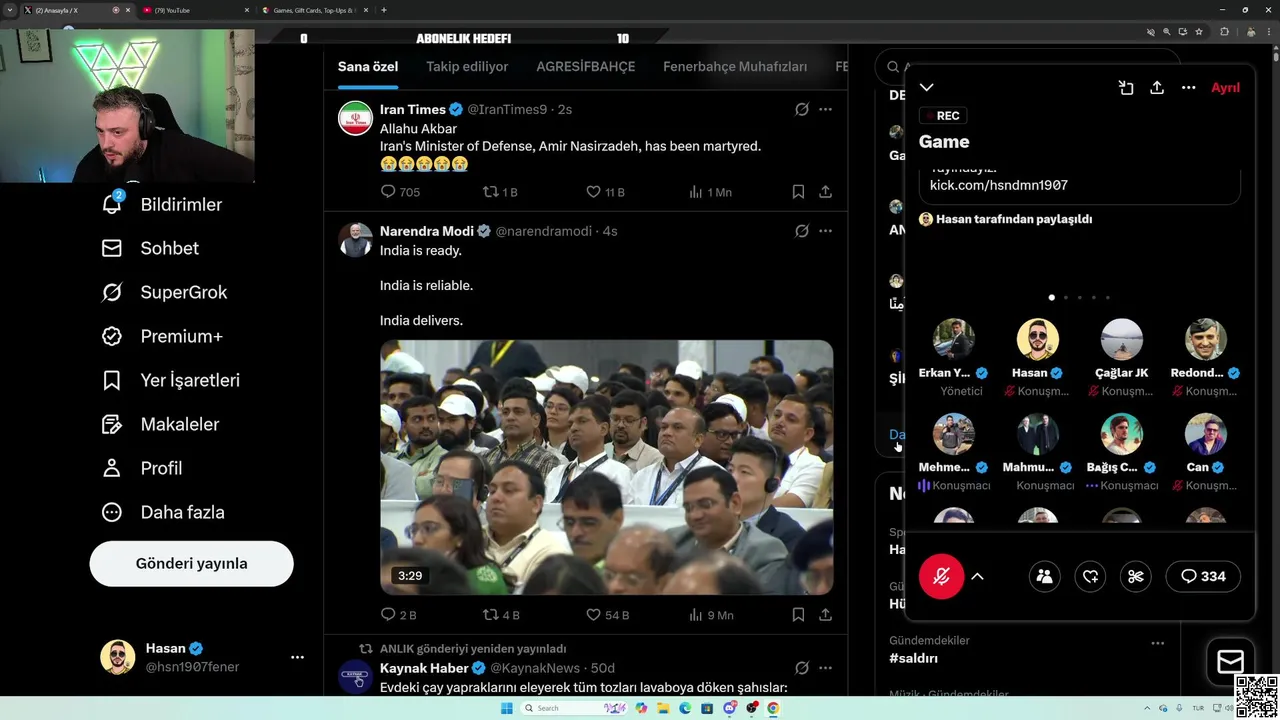The width and height of the screenshot is (1280, 720).
Task: Open floating messages envelope button
Action: click(1230, 662)
